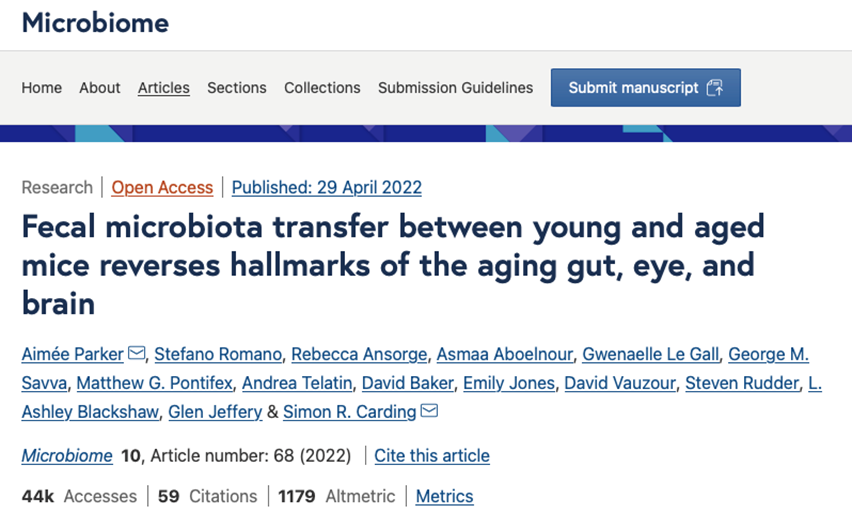The height and width of the screenshot is (529, 852).
Task: Click the Submit manuscript button
Action: click(645, 88)
